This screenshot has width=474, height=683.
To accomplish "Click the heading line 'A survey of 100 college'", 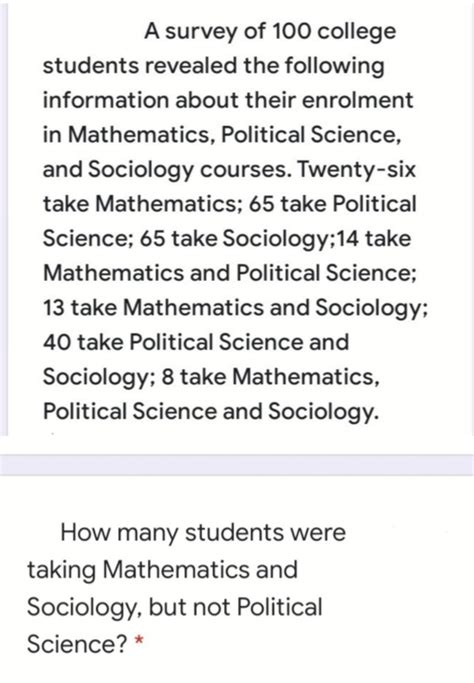I will click(270, 31).
